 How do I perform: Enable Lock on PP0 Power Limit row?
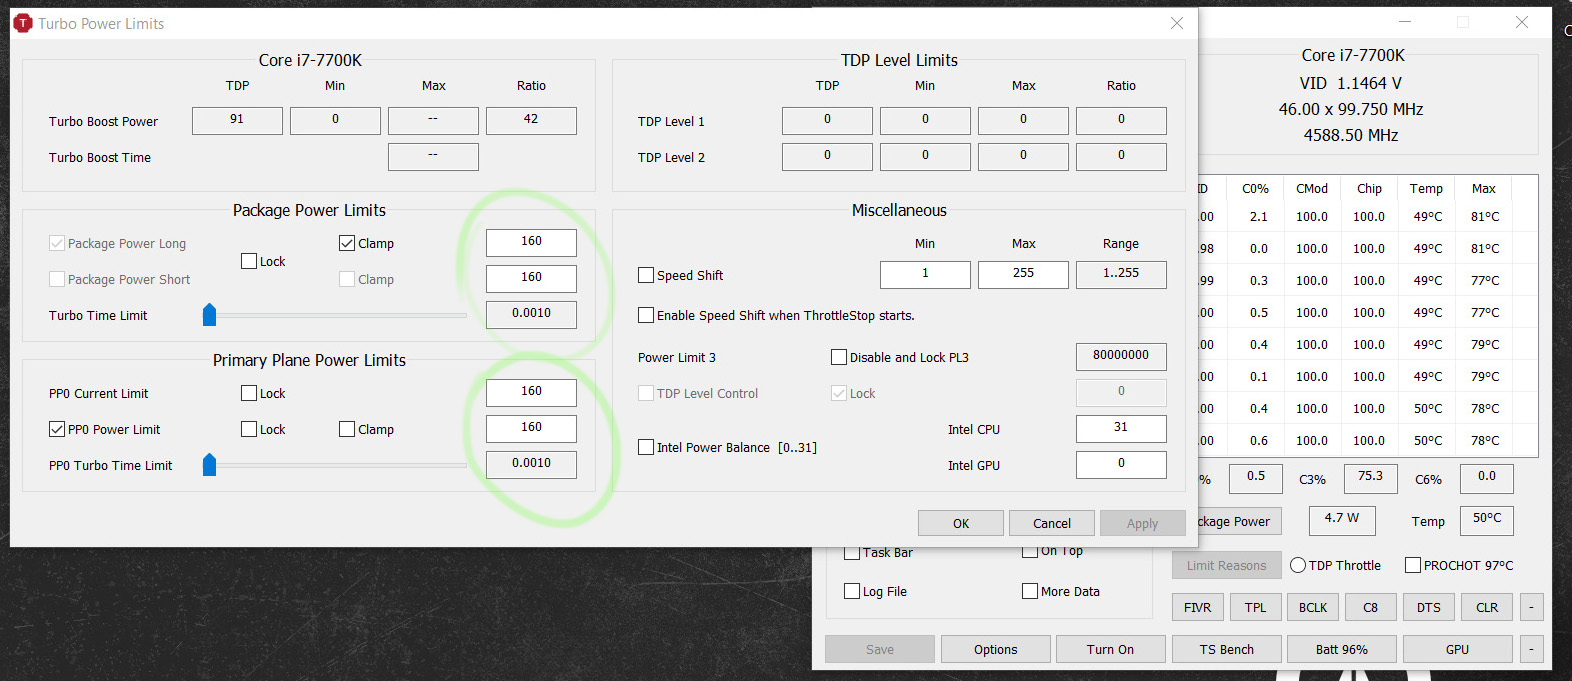coord(249,429)
